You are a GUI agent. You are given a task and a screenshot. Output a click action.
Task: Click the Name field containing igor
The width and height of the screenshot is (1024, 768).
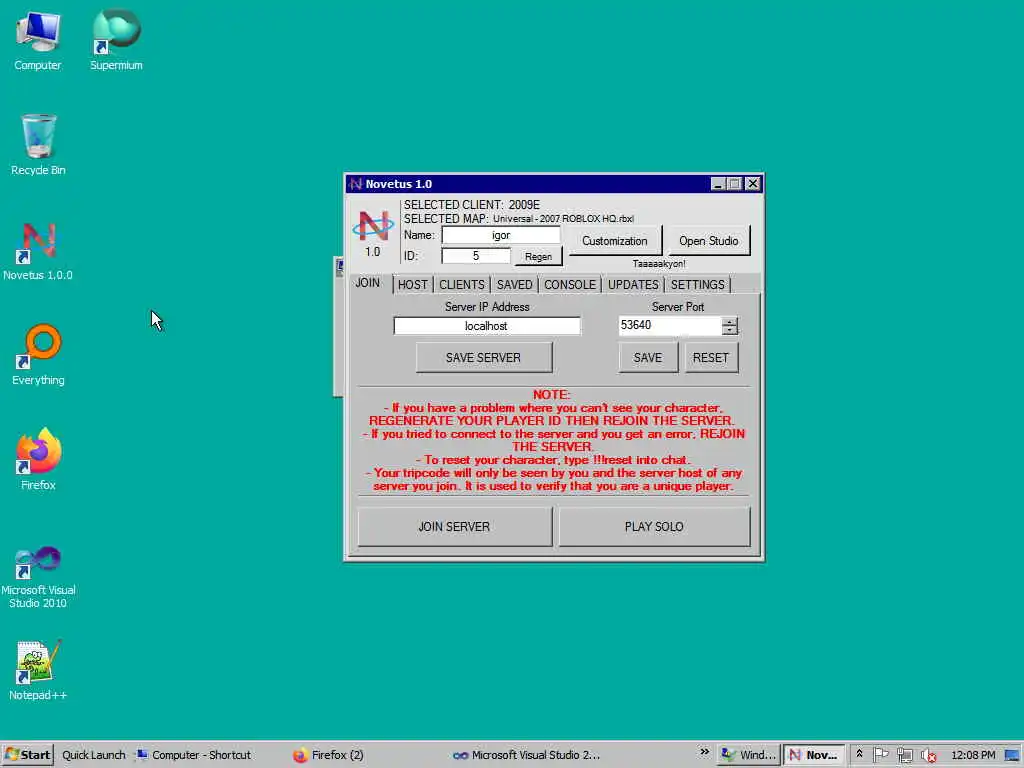500,235
